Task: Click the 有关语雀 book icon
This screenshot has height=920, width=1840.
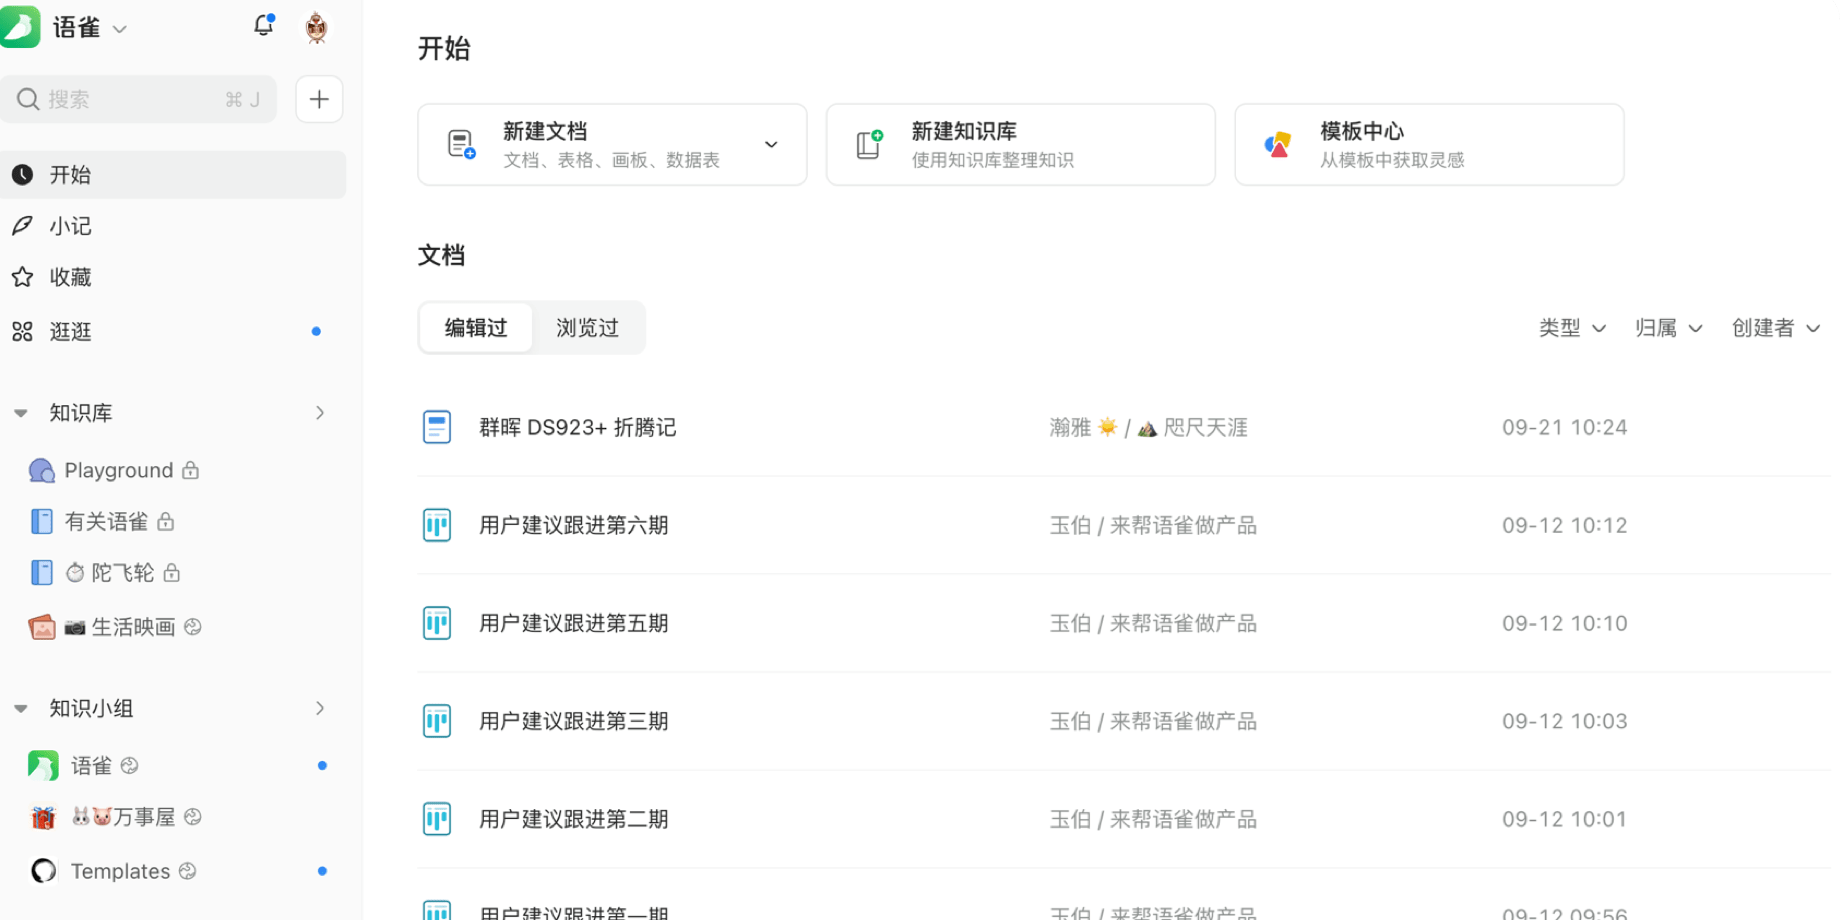Action: pyautogui.click(x=42, y=521)
